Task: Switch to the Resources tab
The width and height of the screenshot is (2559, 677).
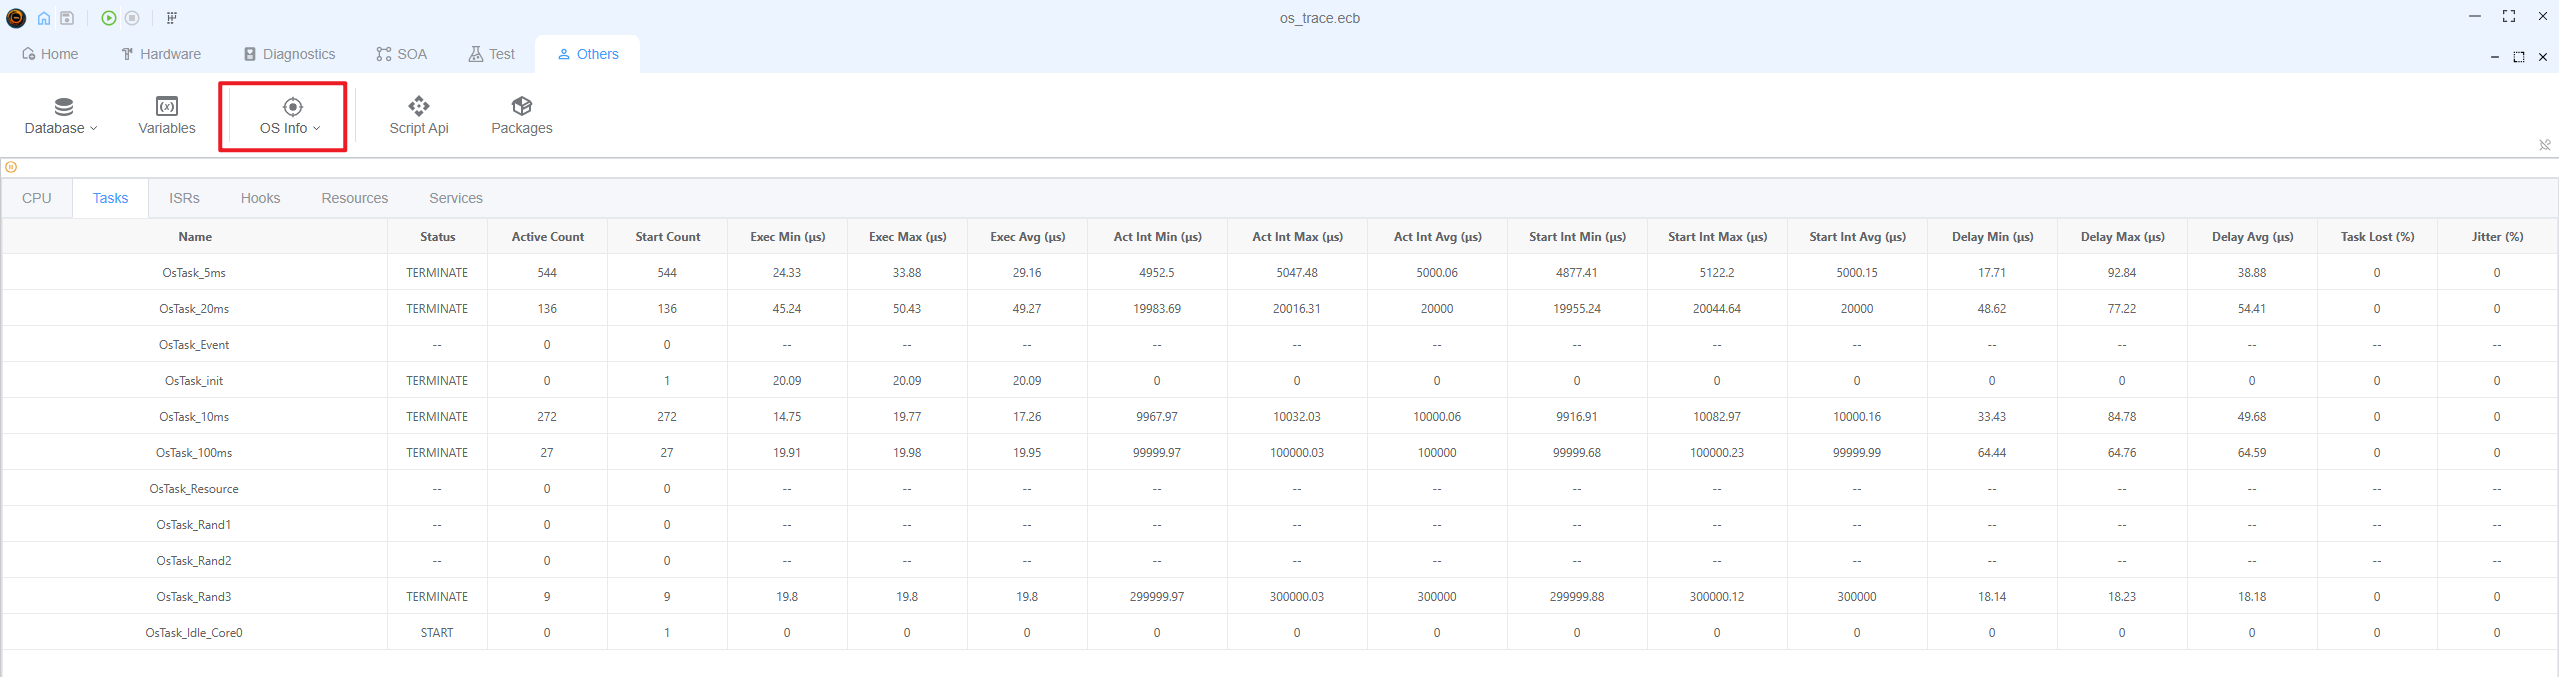Action: click(354, 198)
